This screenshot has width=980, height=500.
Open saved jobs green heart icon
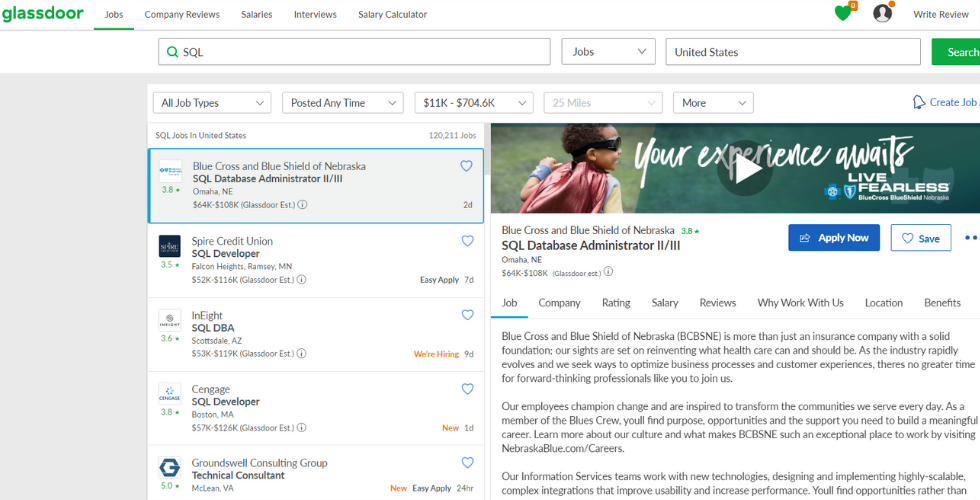click(844, 12)
